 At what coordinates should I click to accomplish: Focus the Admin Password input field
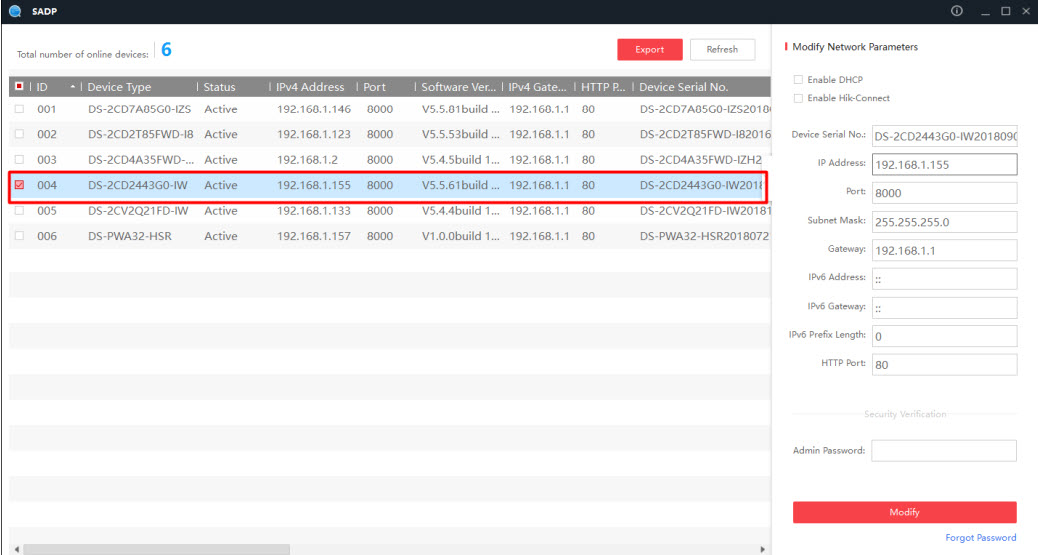point(943,451)
